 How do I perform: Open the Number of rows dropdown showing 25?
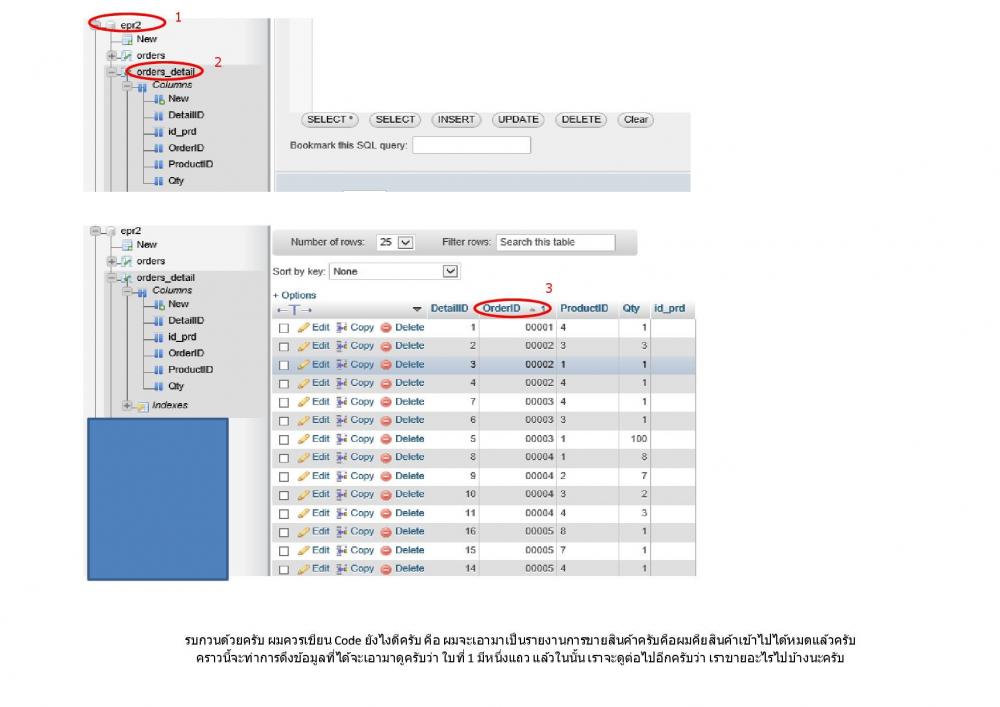coord(395,242)
